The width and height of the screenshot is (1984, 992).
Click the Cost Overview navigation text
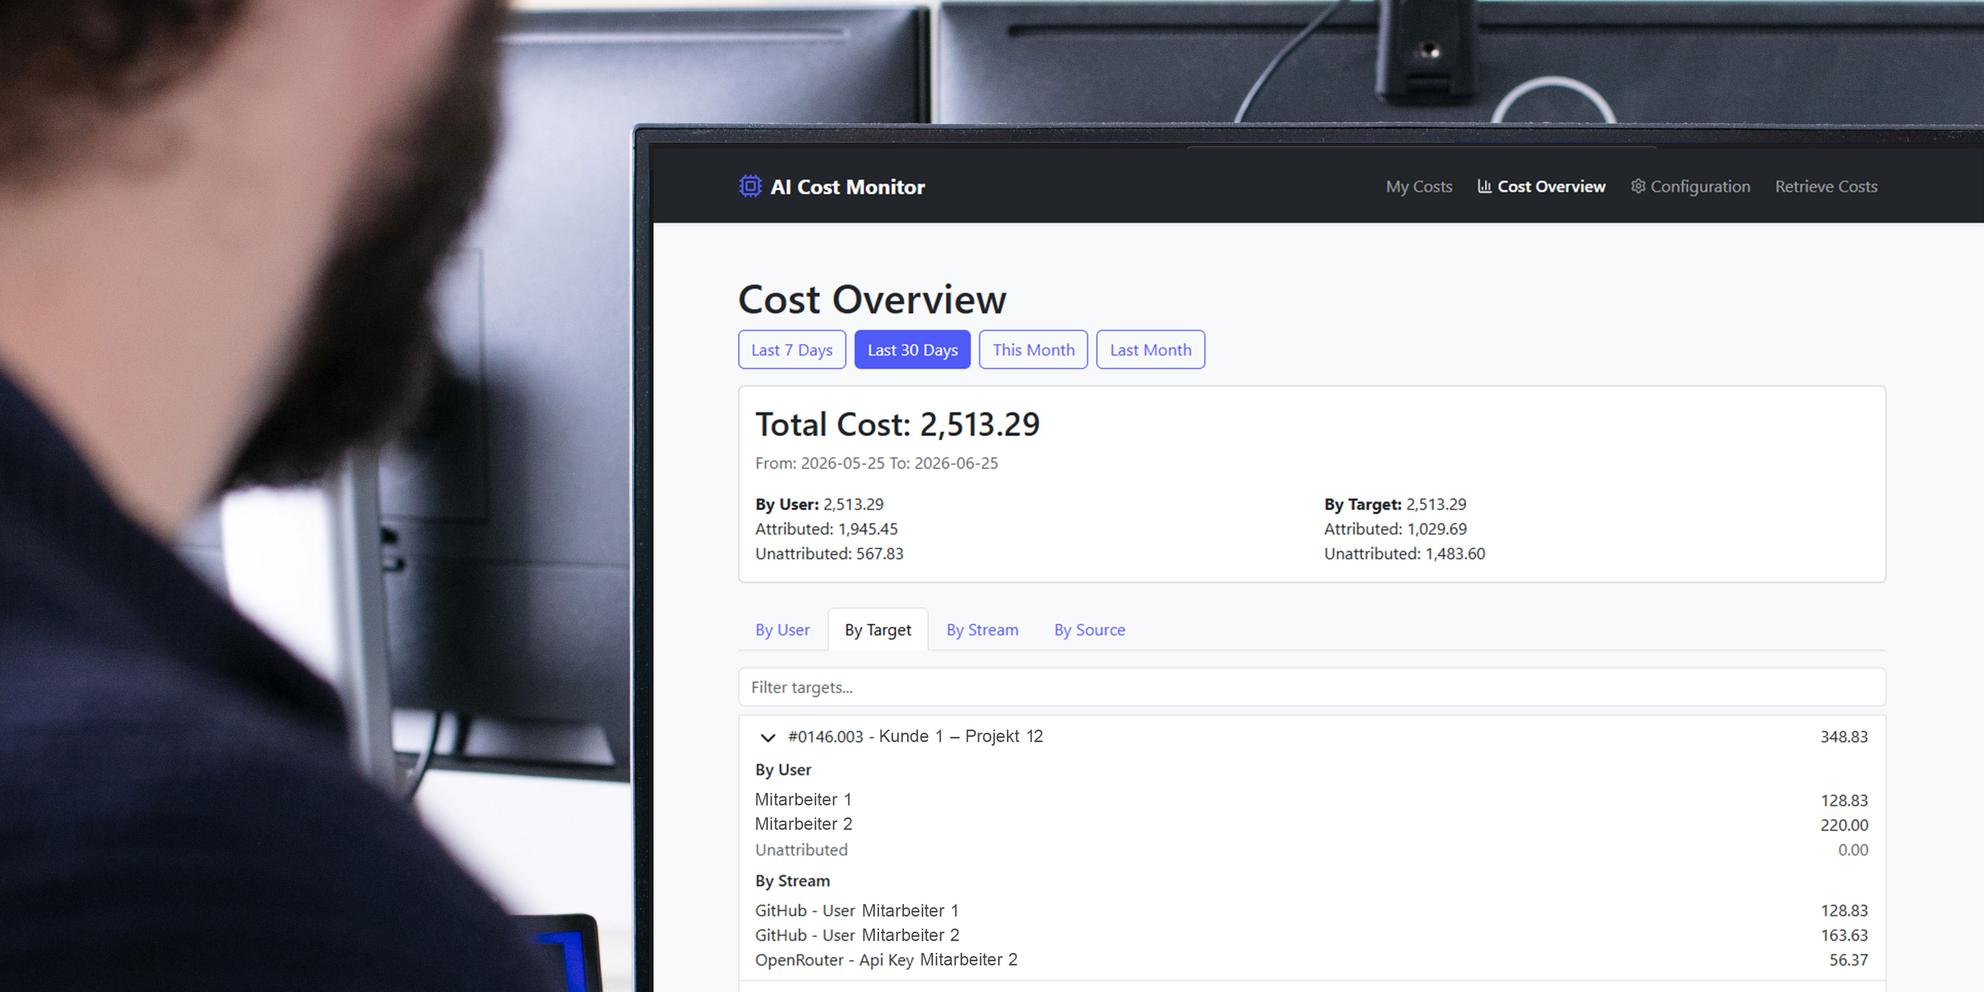[1551, 186]
